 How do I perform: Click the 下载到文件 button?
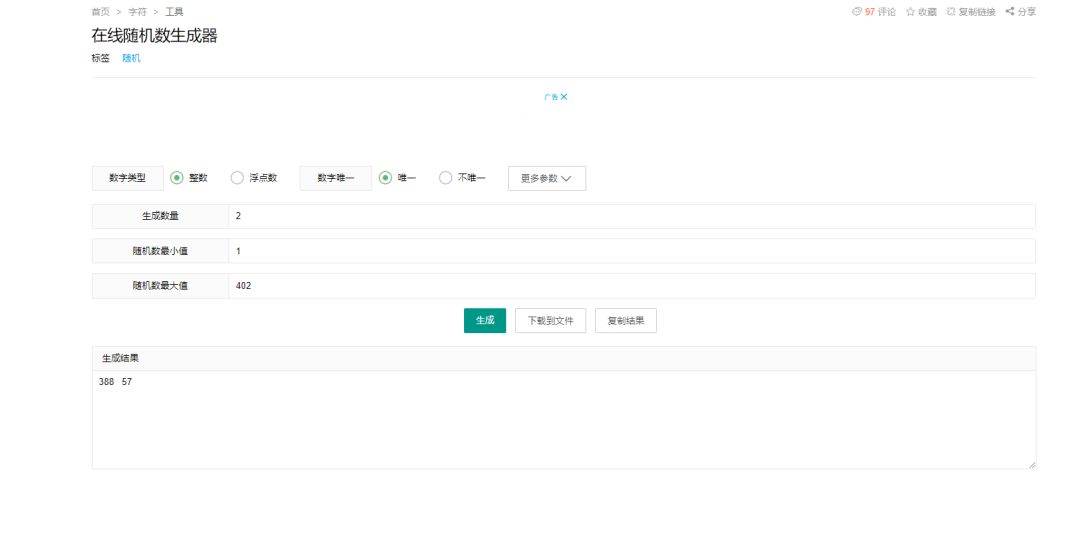550,320
